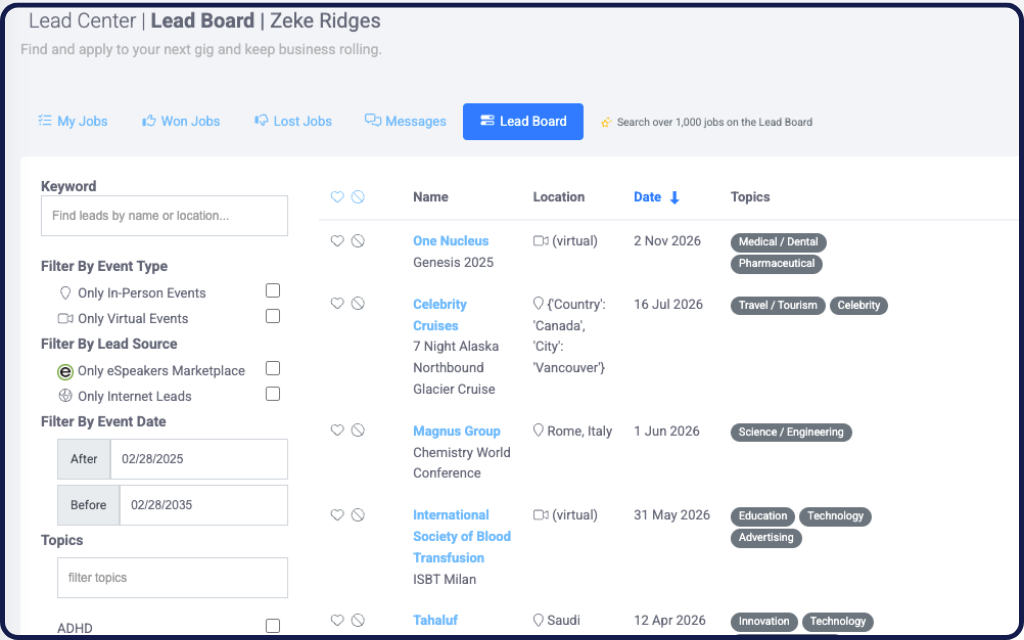Viewport: 1024px width, 640px height.
Task: Hide the International Society of Blood Transfusion lead
Action: click(x=358, y=515)
